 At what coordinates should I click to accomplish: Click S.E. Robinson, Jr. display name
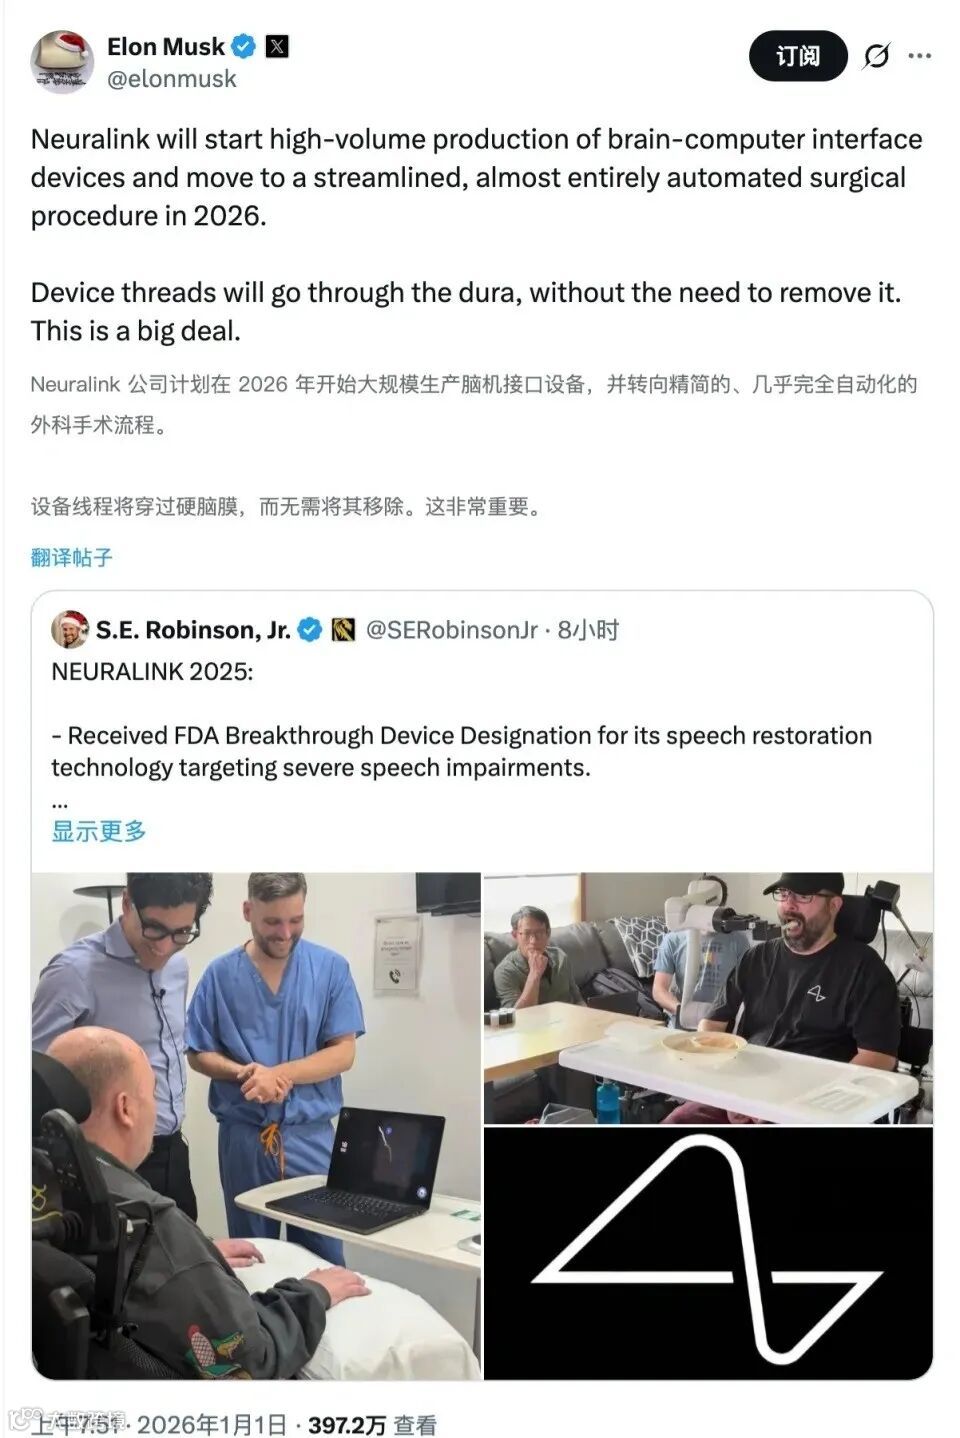[193, 630]
